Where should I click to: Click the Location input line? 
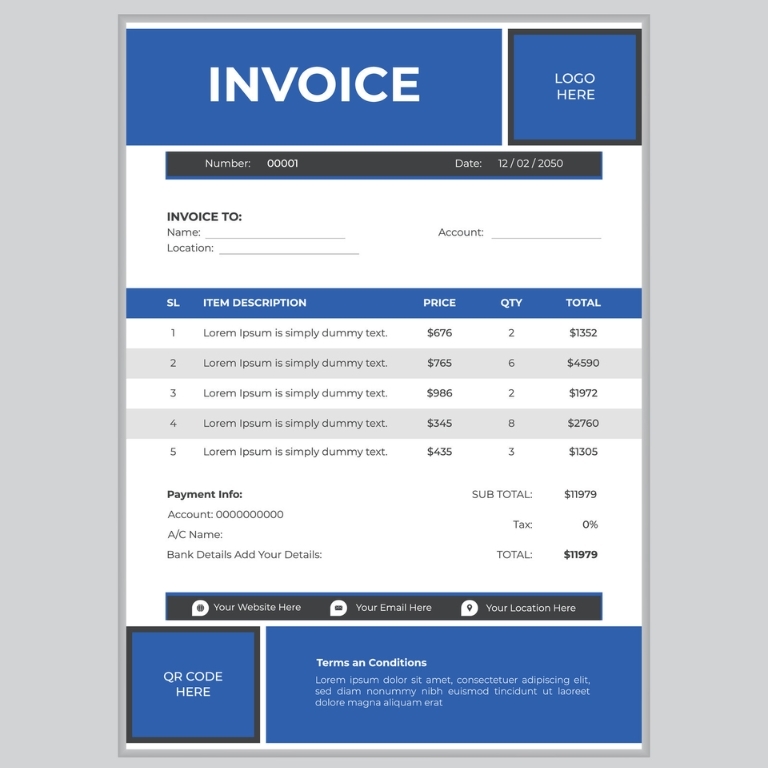[288, 250]
